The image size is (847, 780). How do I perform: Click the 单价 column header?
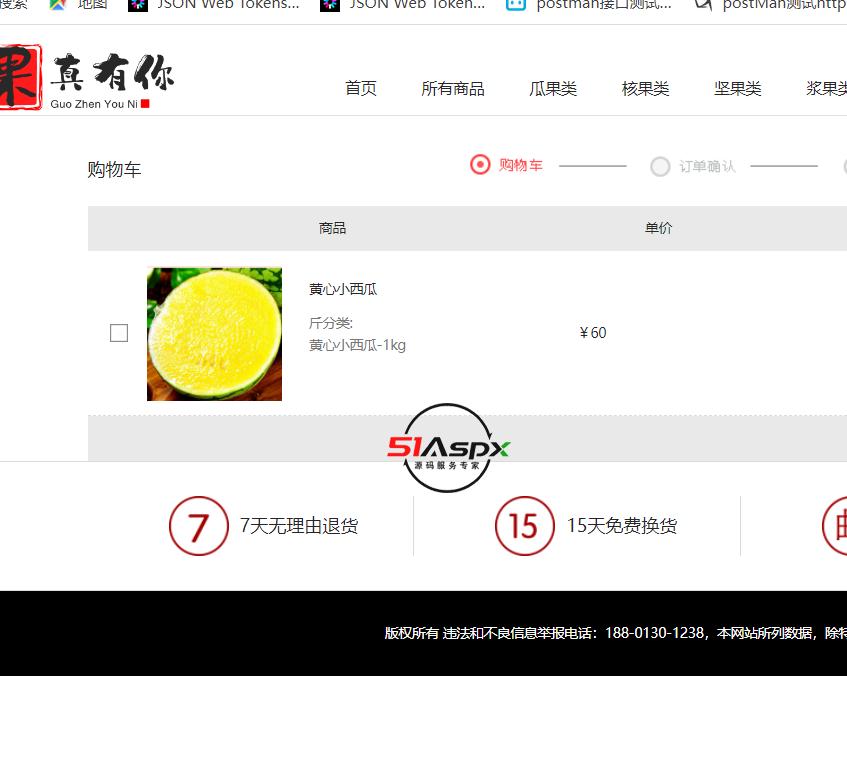(658, 228)
